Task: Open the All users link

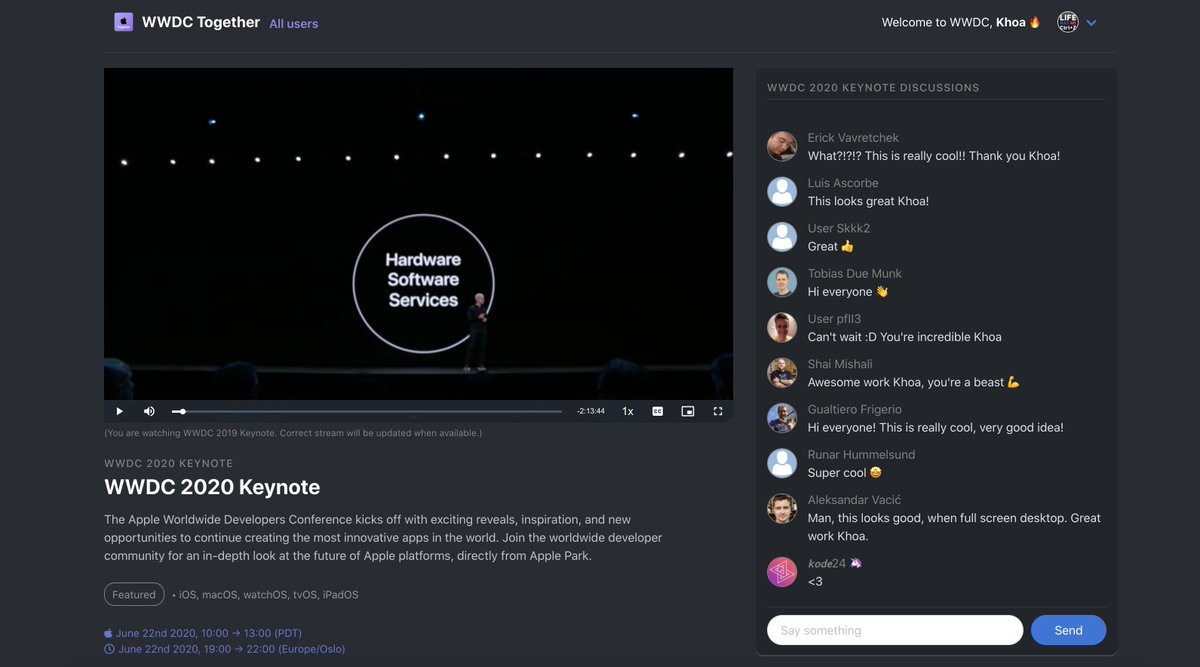Action: (294, 23)
